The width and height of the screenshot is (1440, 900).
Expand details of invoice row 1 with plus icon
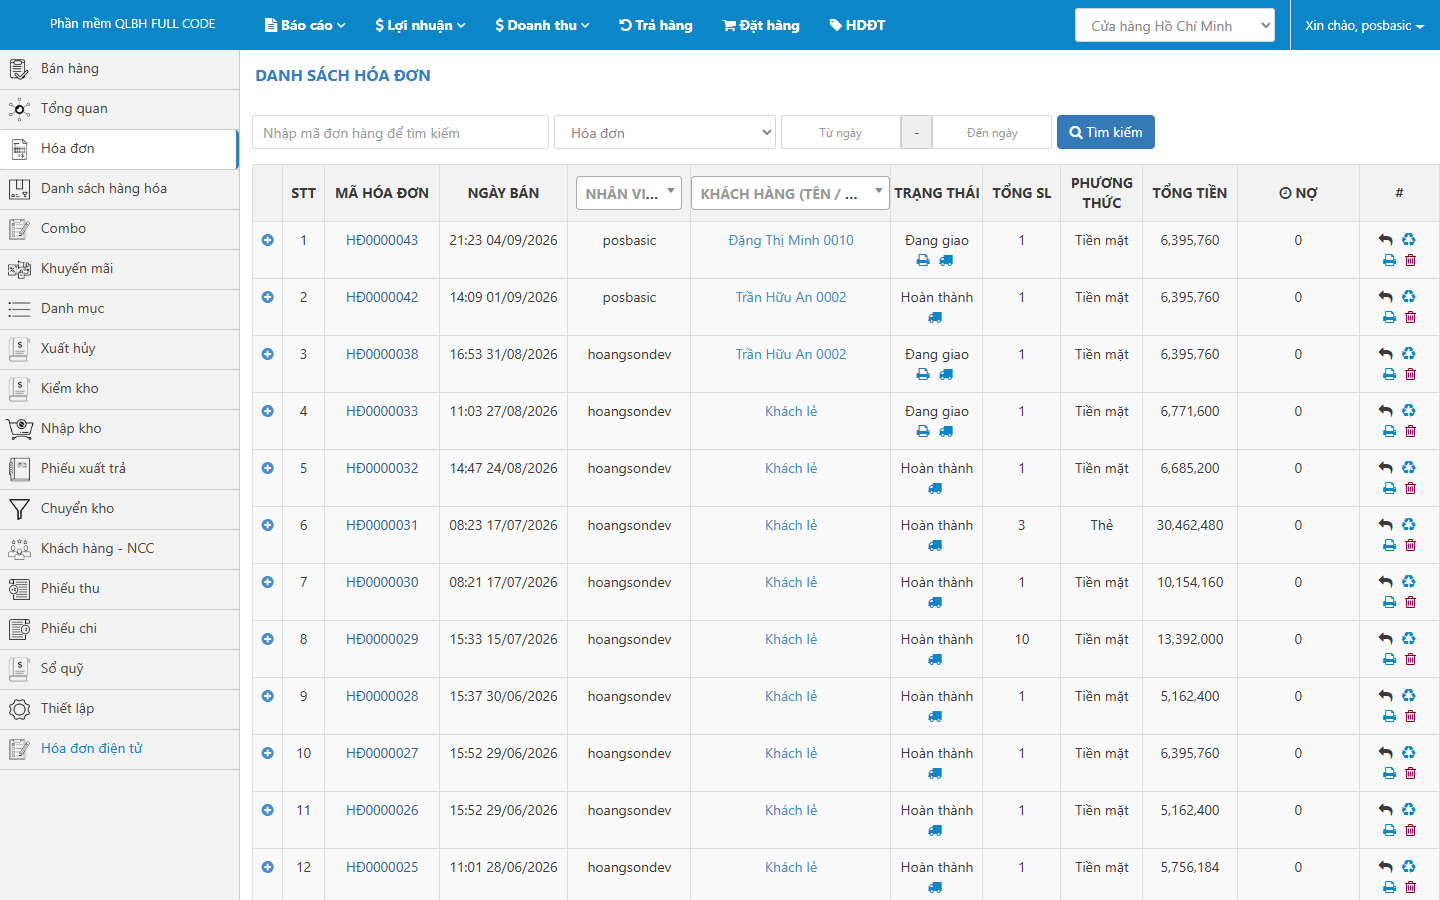pos(267,240)
